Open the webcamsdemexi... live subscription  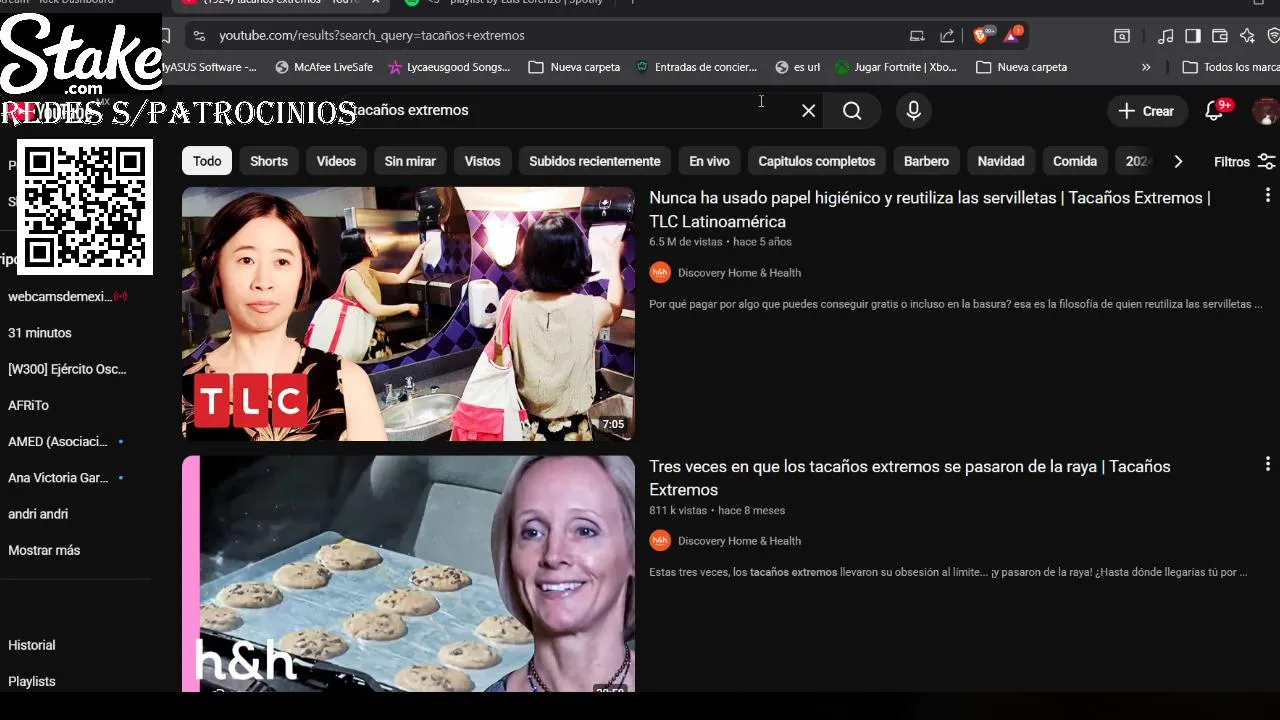68,296
